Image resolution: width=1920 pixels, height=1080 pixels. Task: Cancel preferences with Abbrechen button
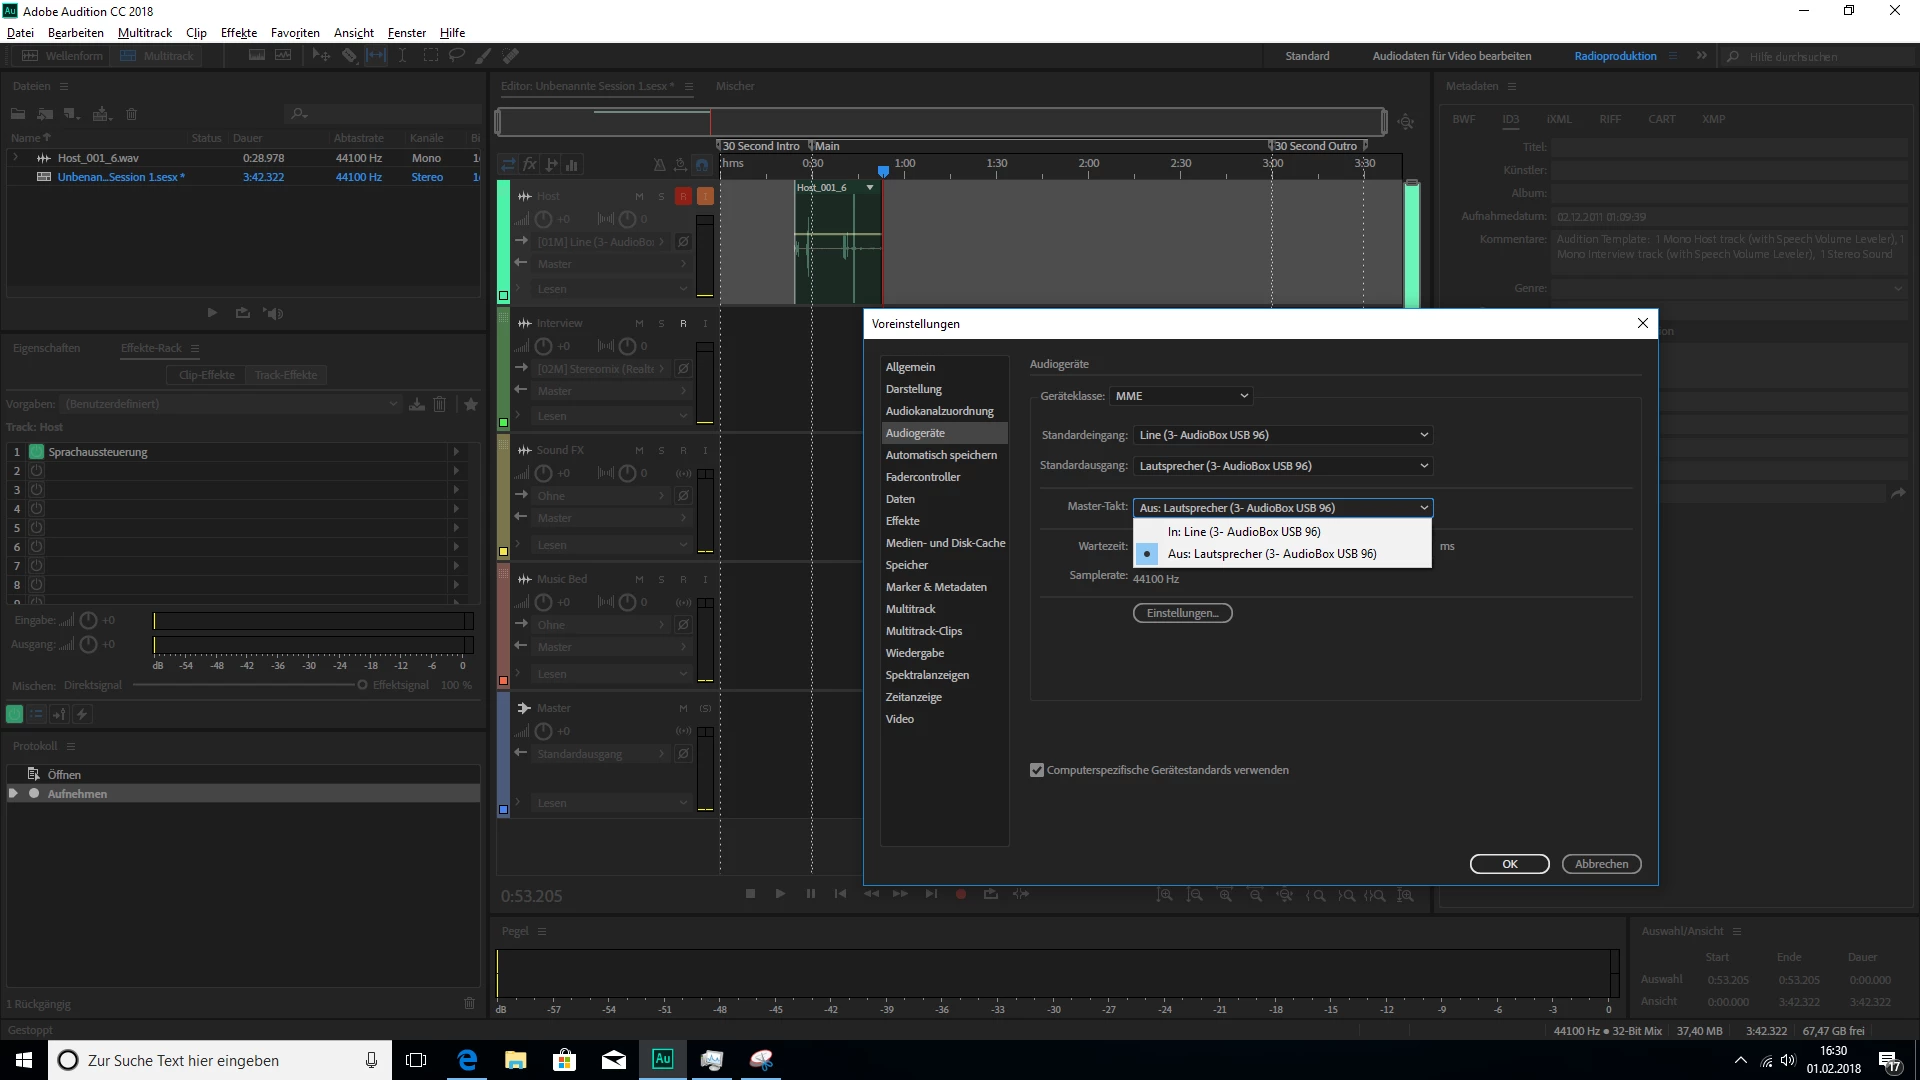(1601, 864)
